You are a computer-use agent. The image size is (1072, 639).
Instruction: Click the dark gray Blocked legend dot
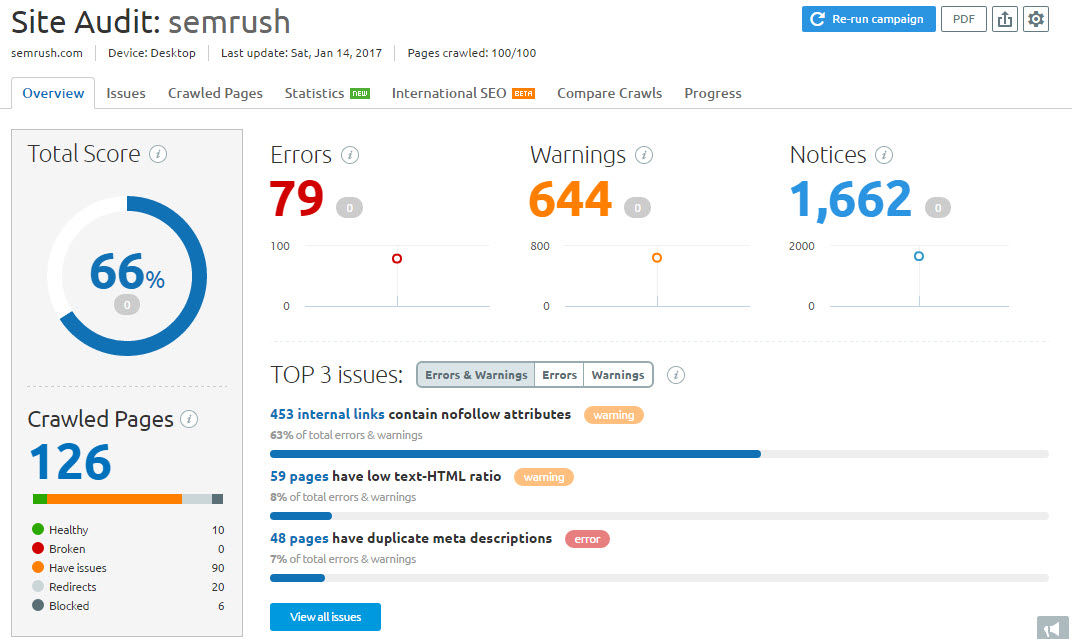[x=38, y=606]
